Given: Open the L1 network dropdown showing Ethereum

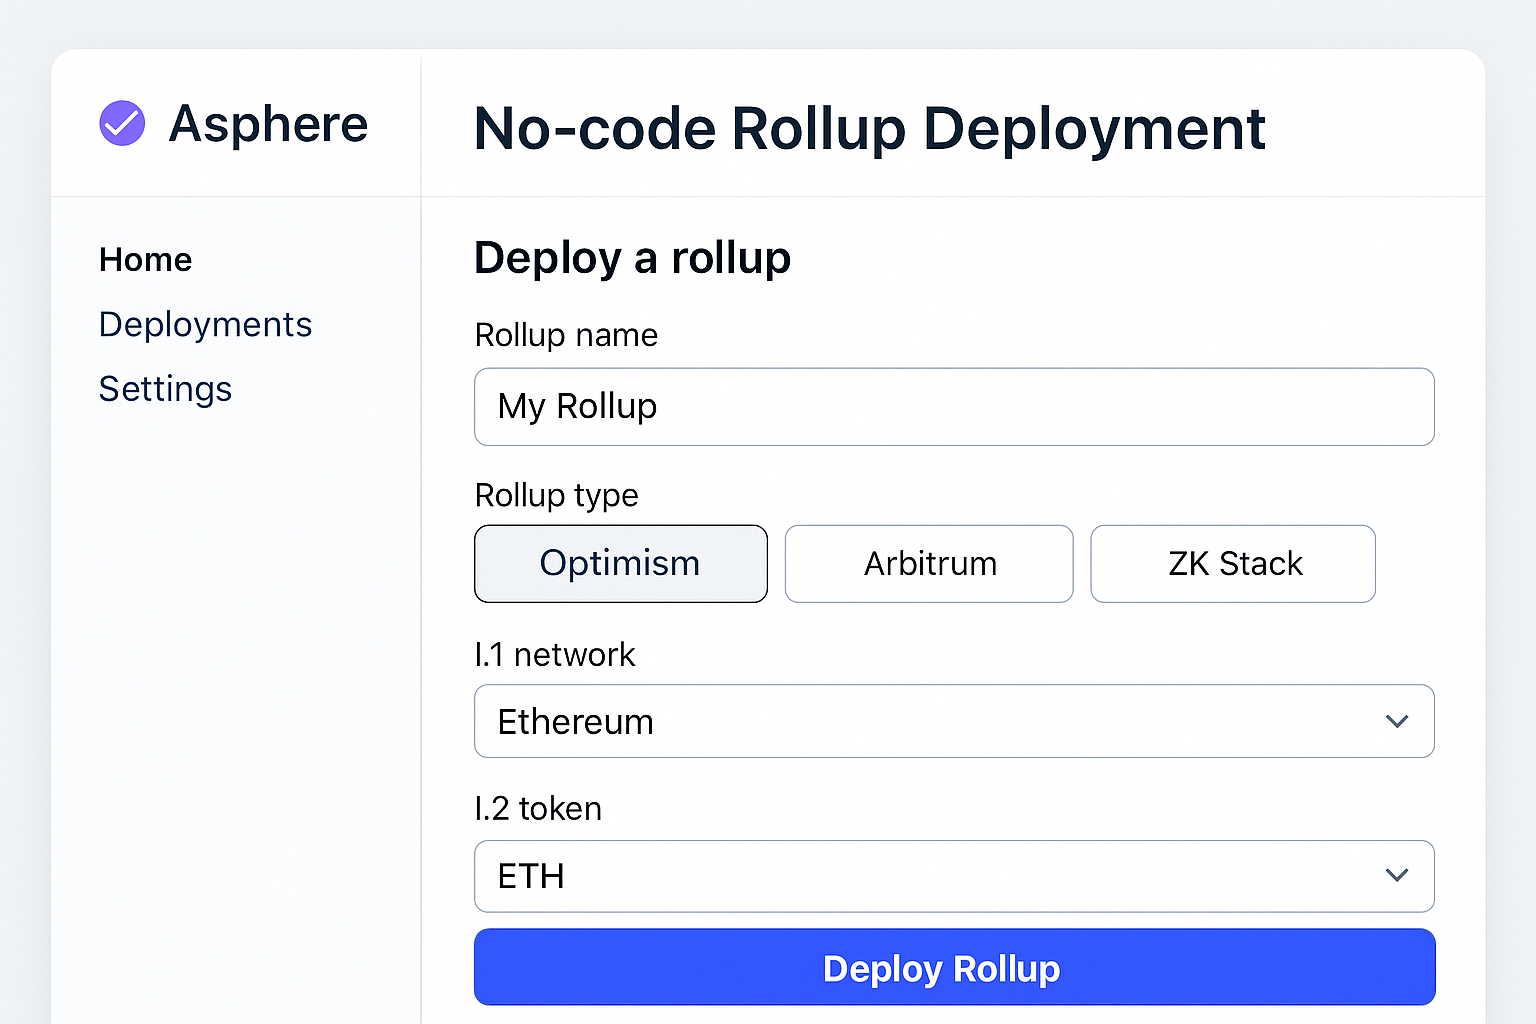Looking at the screenshot, I should (954, 721).
